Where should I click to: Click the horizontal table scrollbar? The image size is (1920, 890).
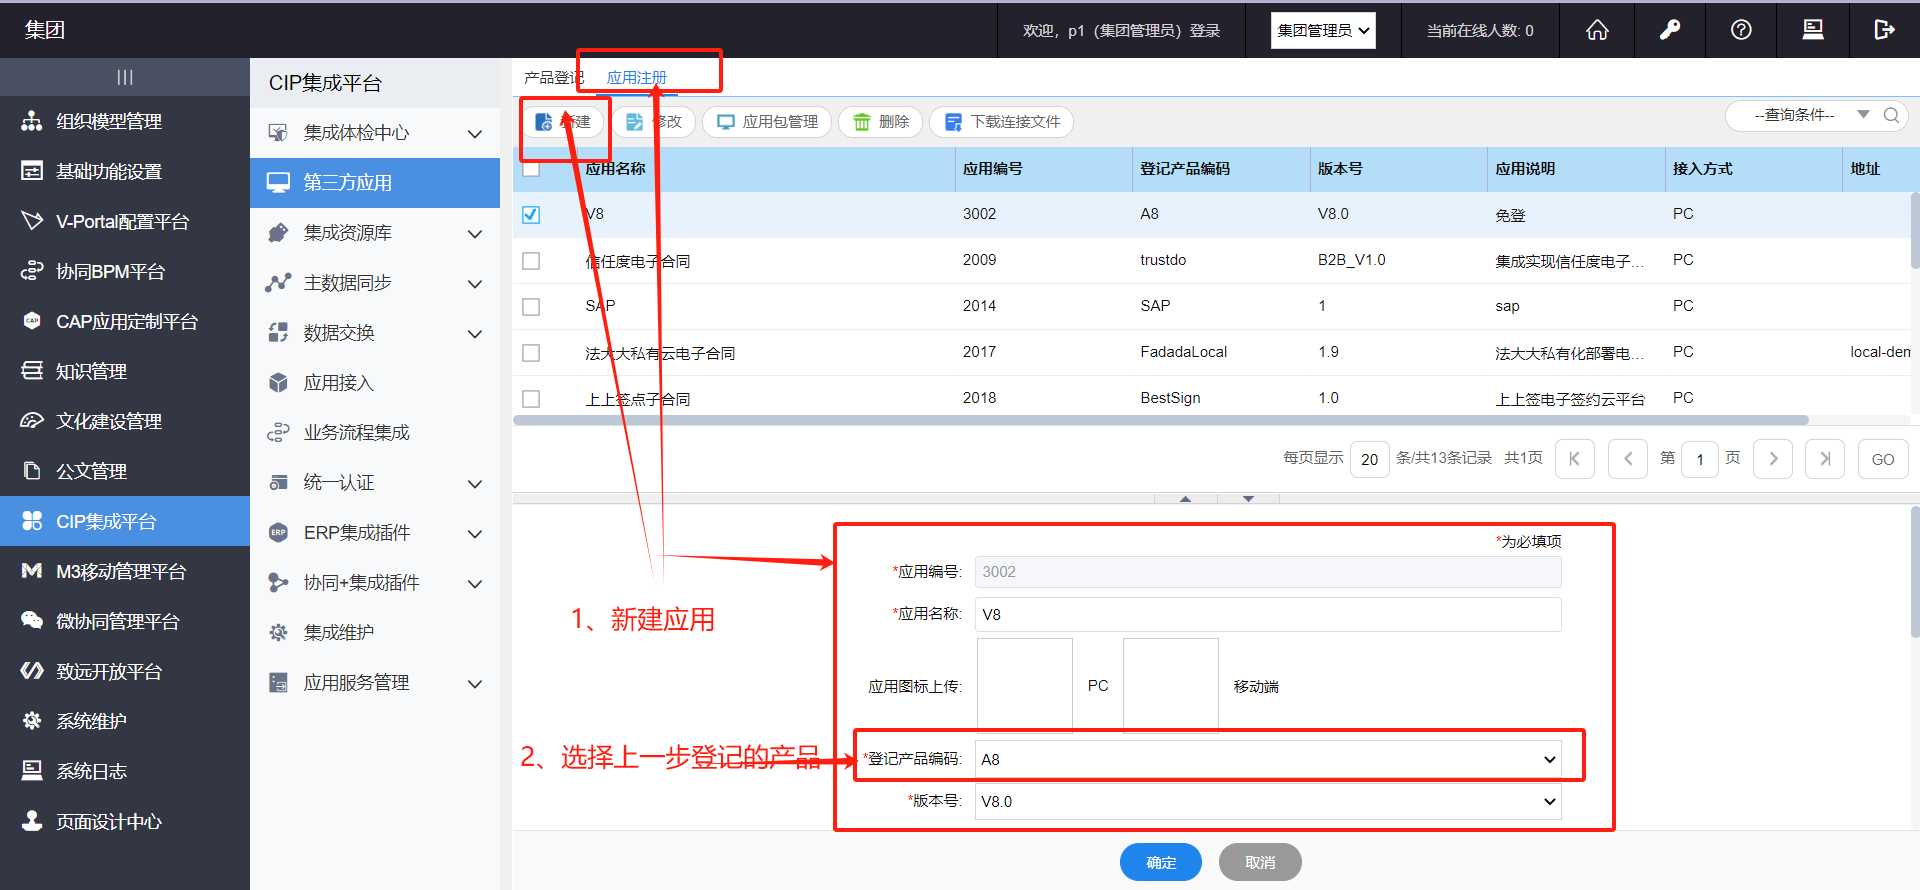click(x=1160, y=420)
